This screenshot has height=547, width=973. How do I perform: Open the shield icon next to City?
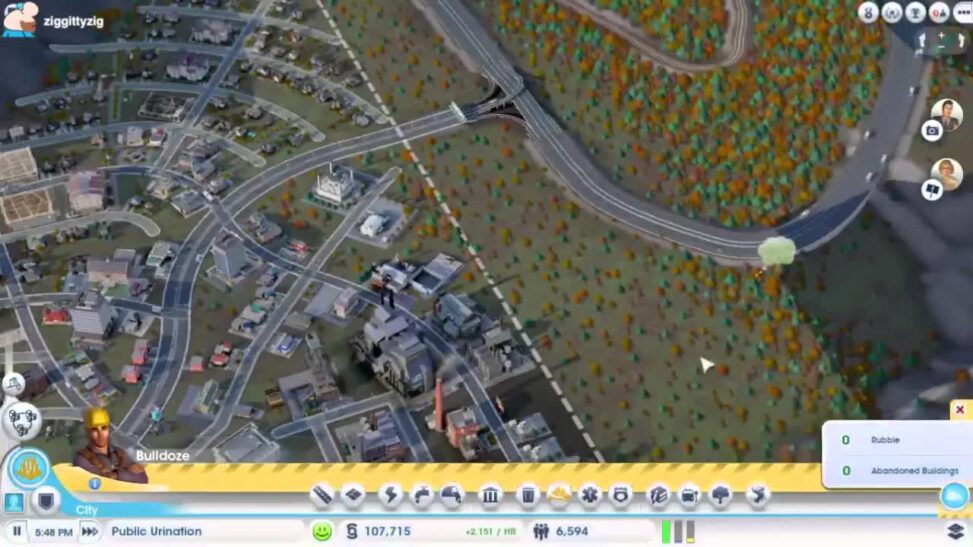coord(46,500)
